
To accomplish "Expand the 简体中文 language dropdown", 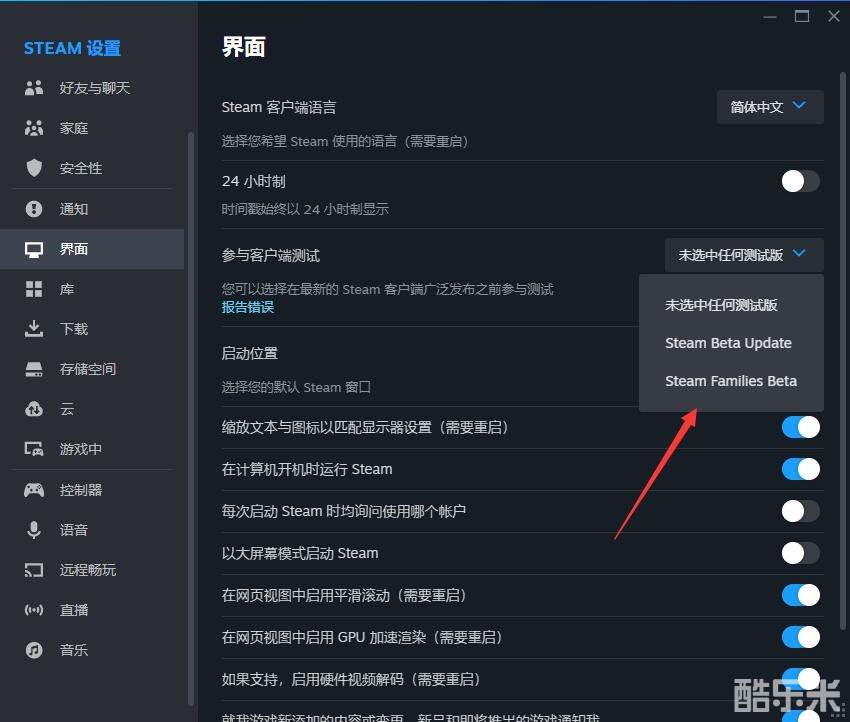I will (x=769, y=107).
